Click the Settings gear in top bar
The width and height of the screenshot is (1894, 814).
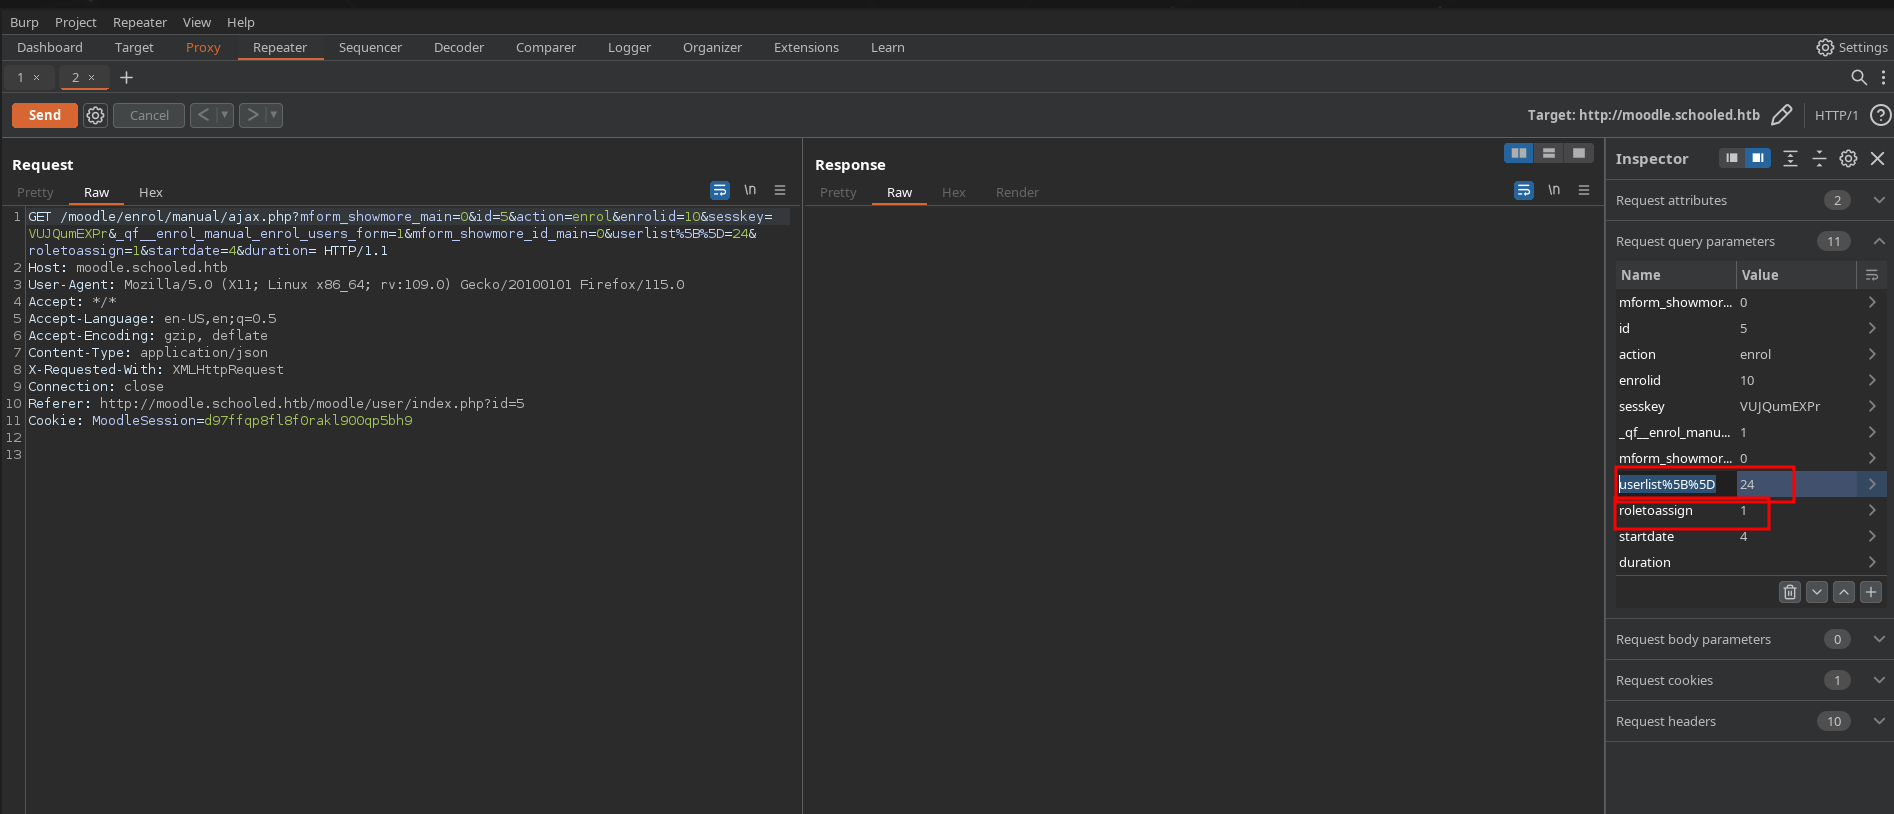click(x=1825, y=47)
